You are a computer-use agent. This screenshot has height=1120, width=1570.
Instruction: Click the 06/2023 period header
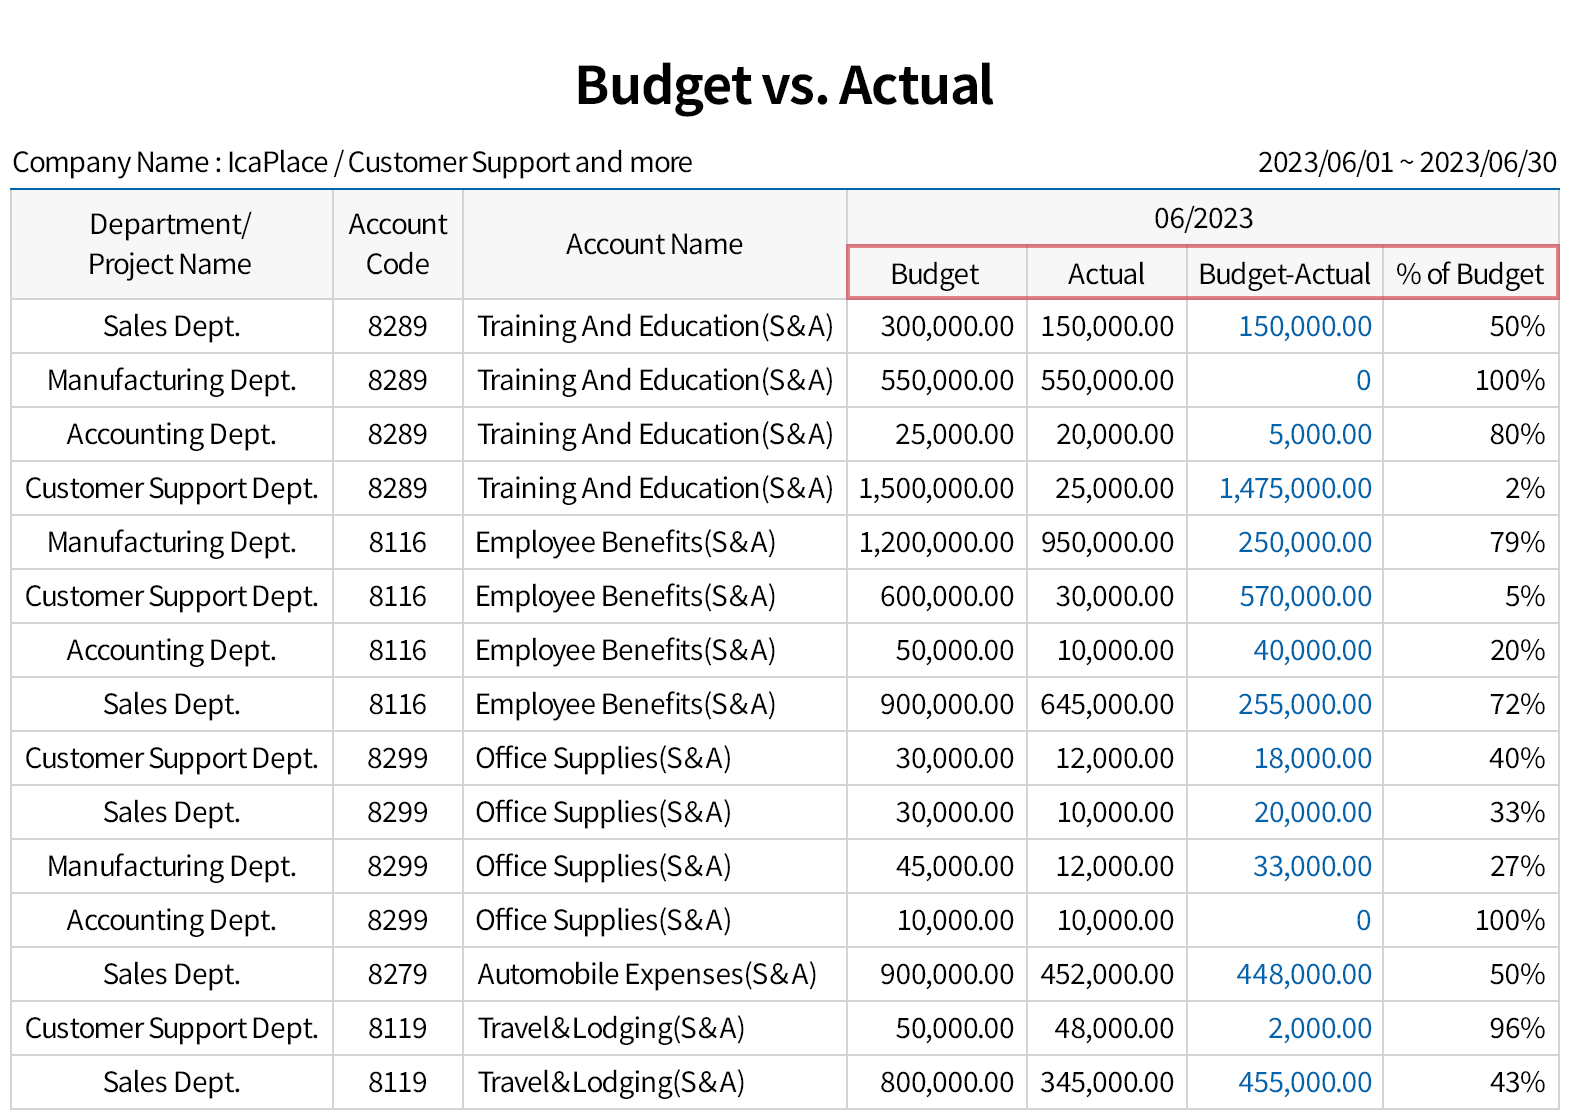tap(1202, 218)
